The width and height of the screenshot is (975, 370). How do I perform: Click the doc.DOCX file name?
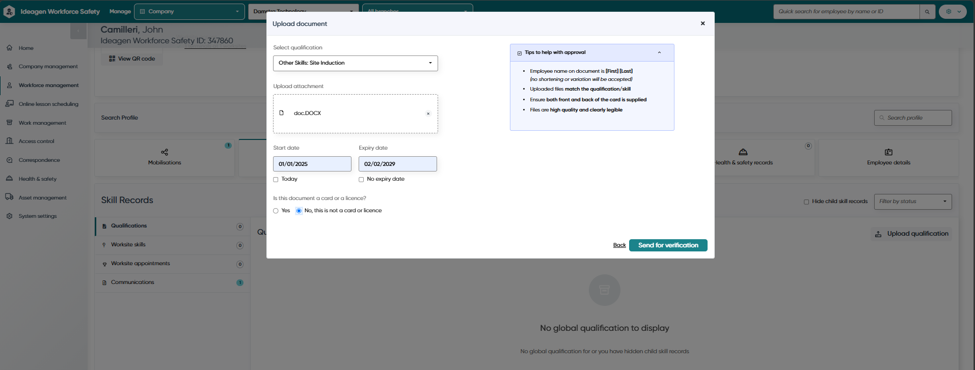(308, 113)
